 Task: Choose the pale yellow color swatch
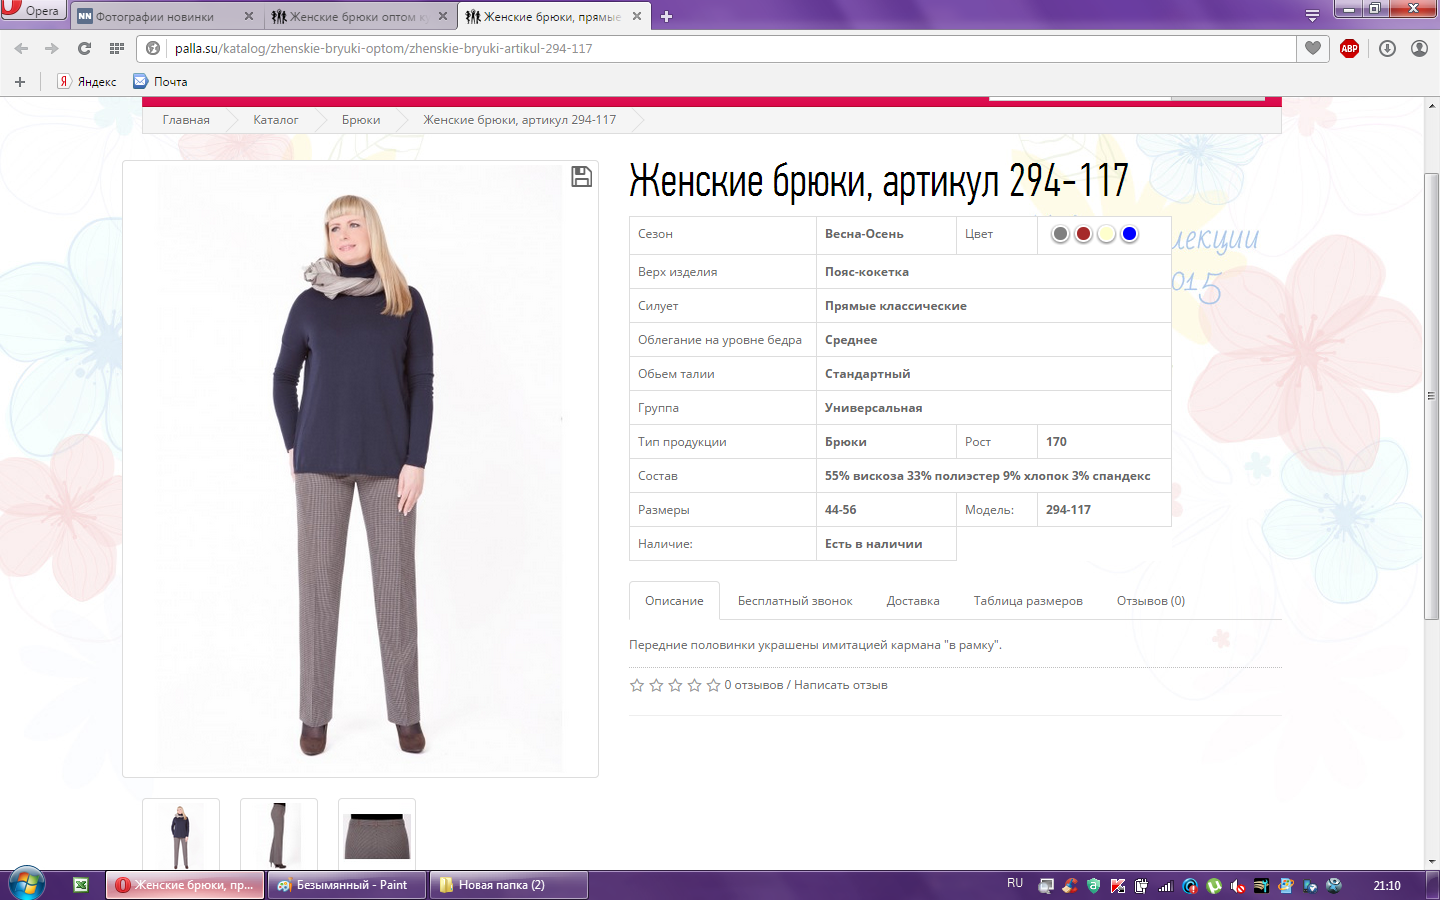coord(1106,234)
